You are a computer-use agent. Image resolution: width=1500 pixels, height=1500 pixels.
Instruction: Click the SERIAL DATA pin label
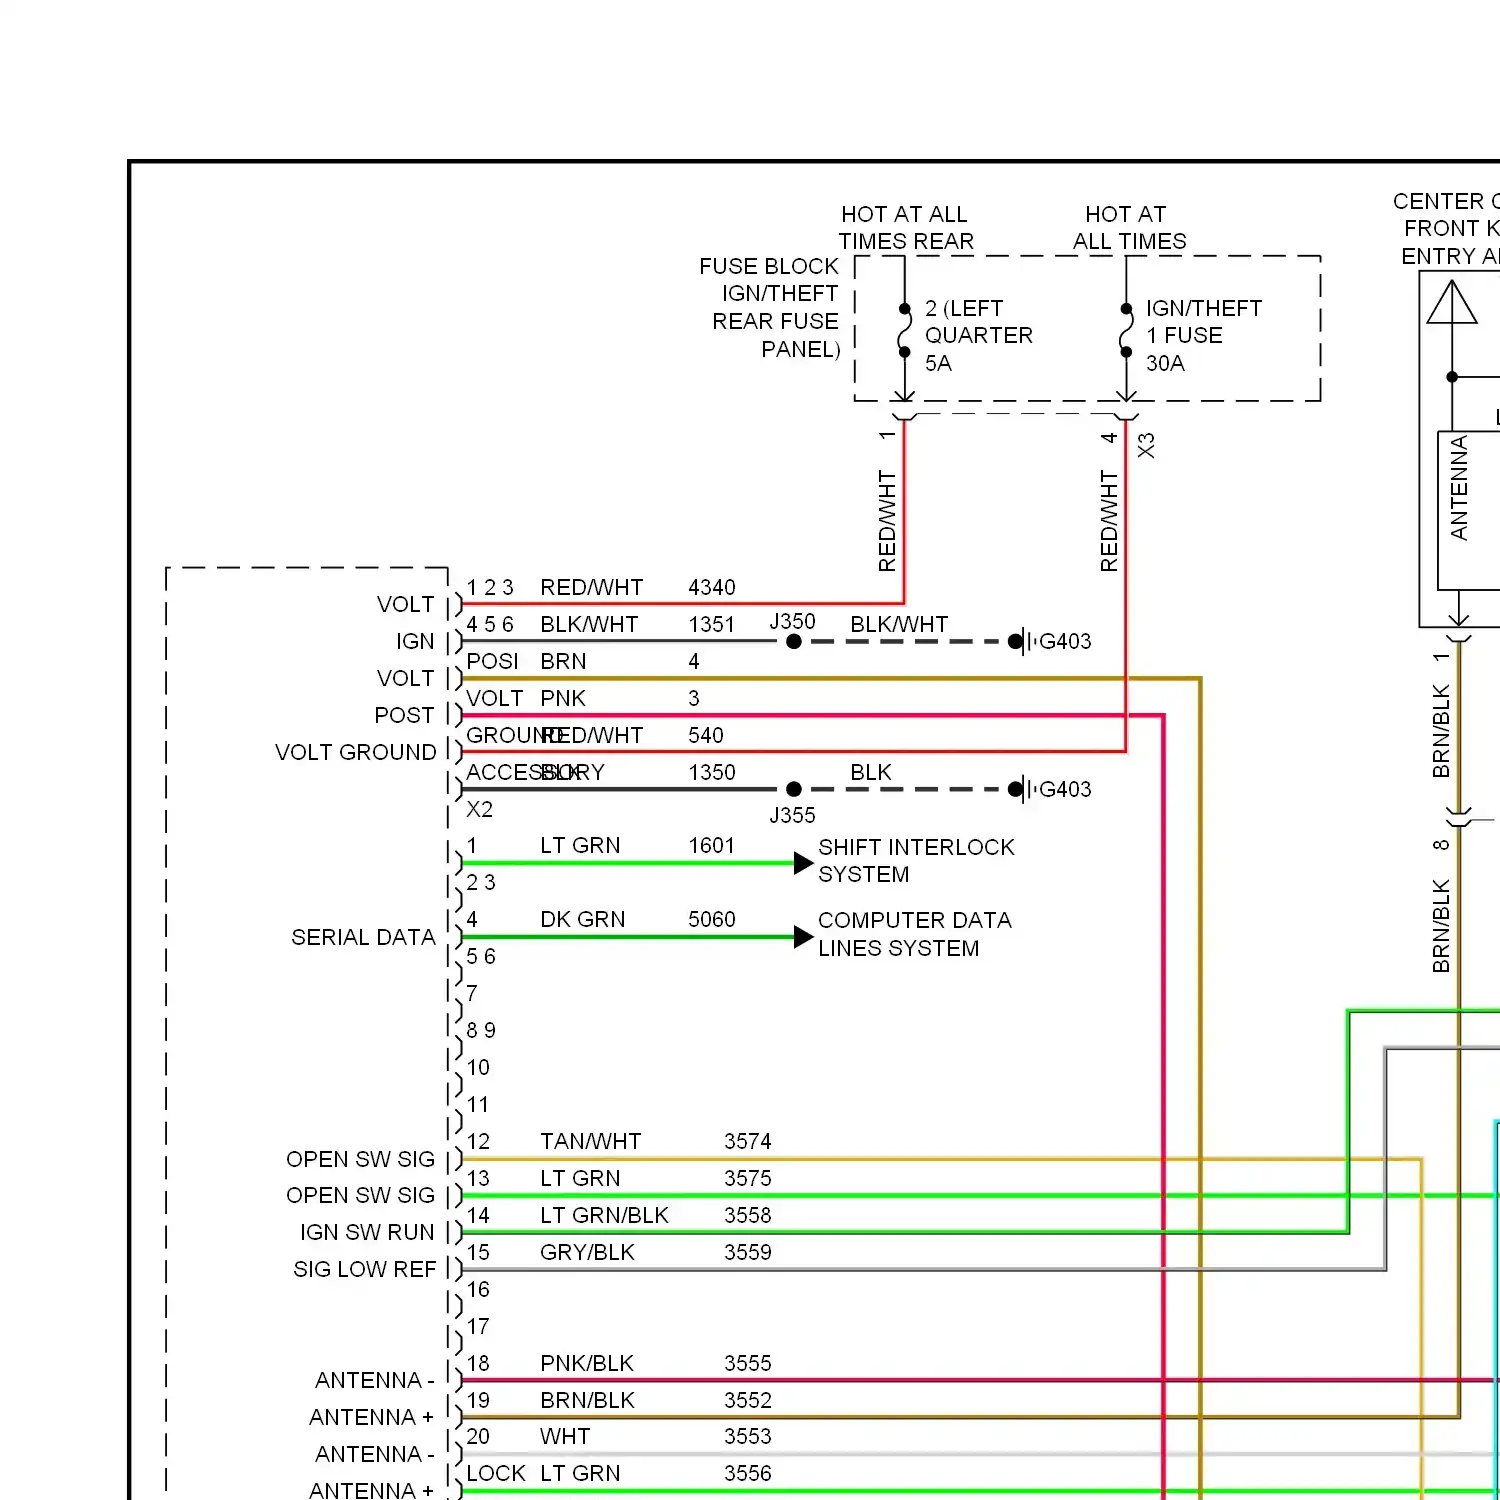click(363, 937)
